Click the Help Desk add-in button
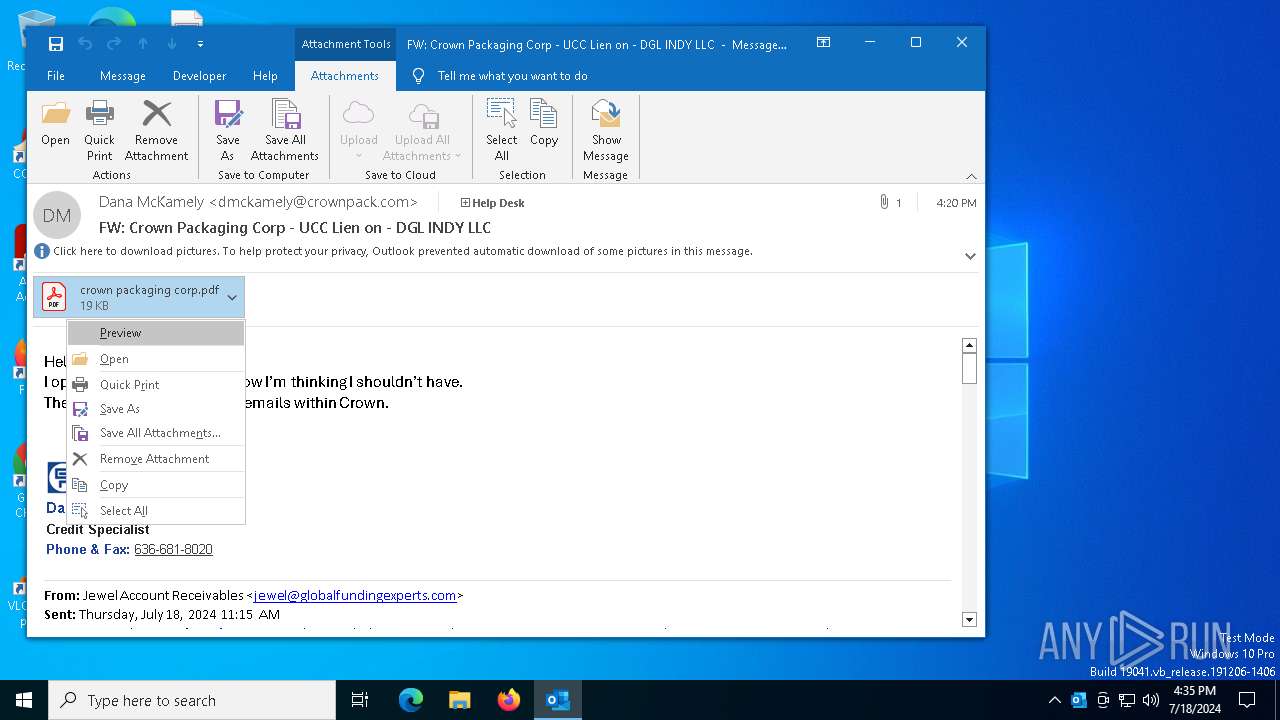This screenshot has width=1280, height=720. coord(492,203)
